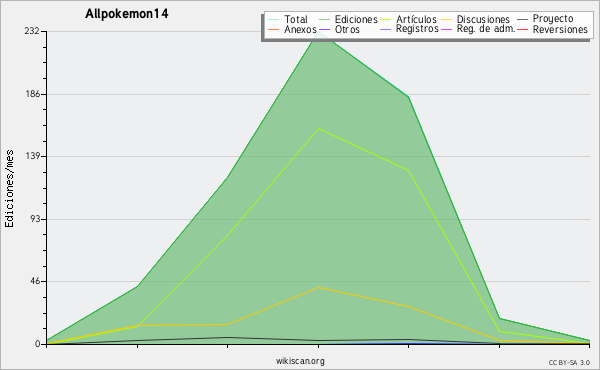Image resolution: width=600 pixels, height=370 pixels.
Task: Click the 232 y-axis label
Action: [32, 31]
